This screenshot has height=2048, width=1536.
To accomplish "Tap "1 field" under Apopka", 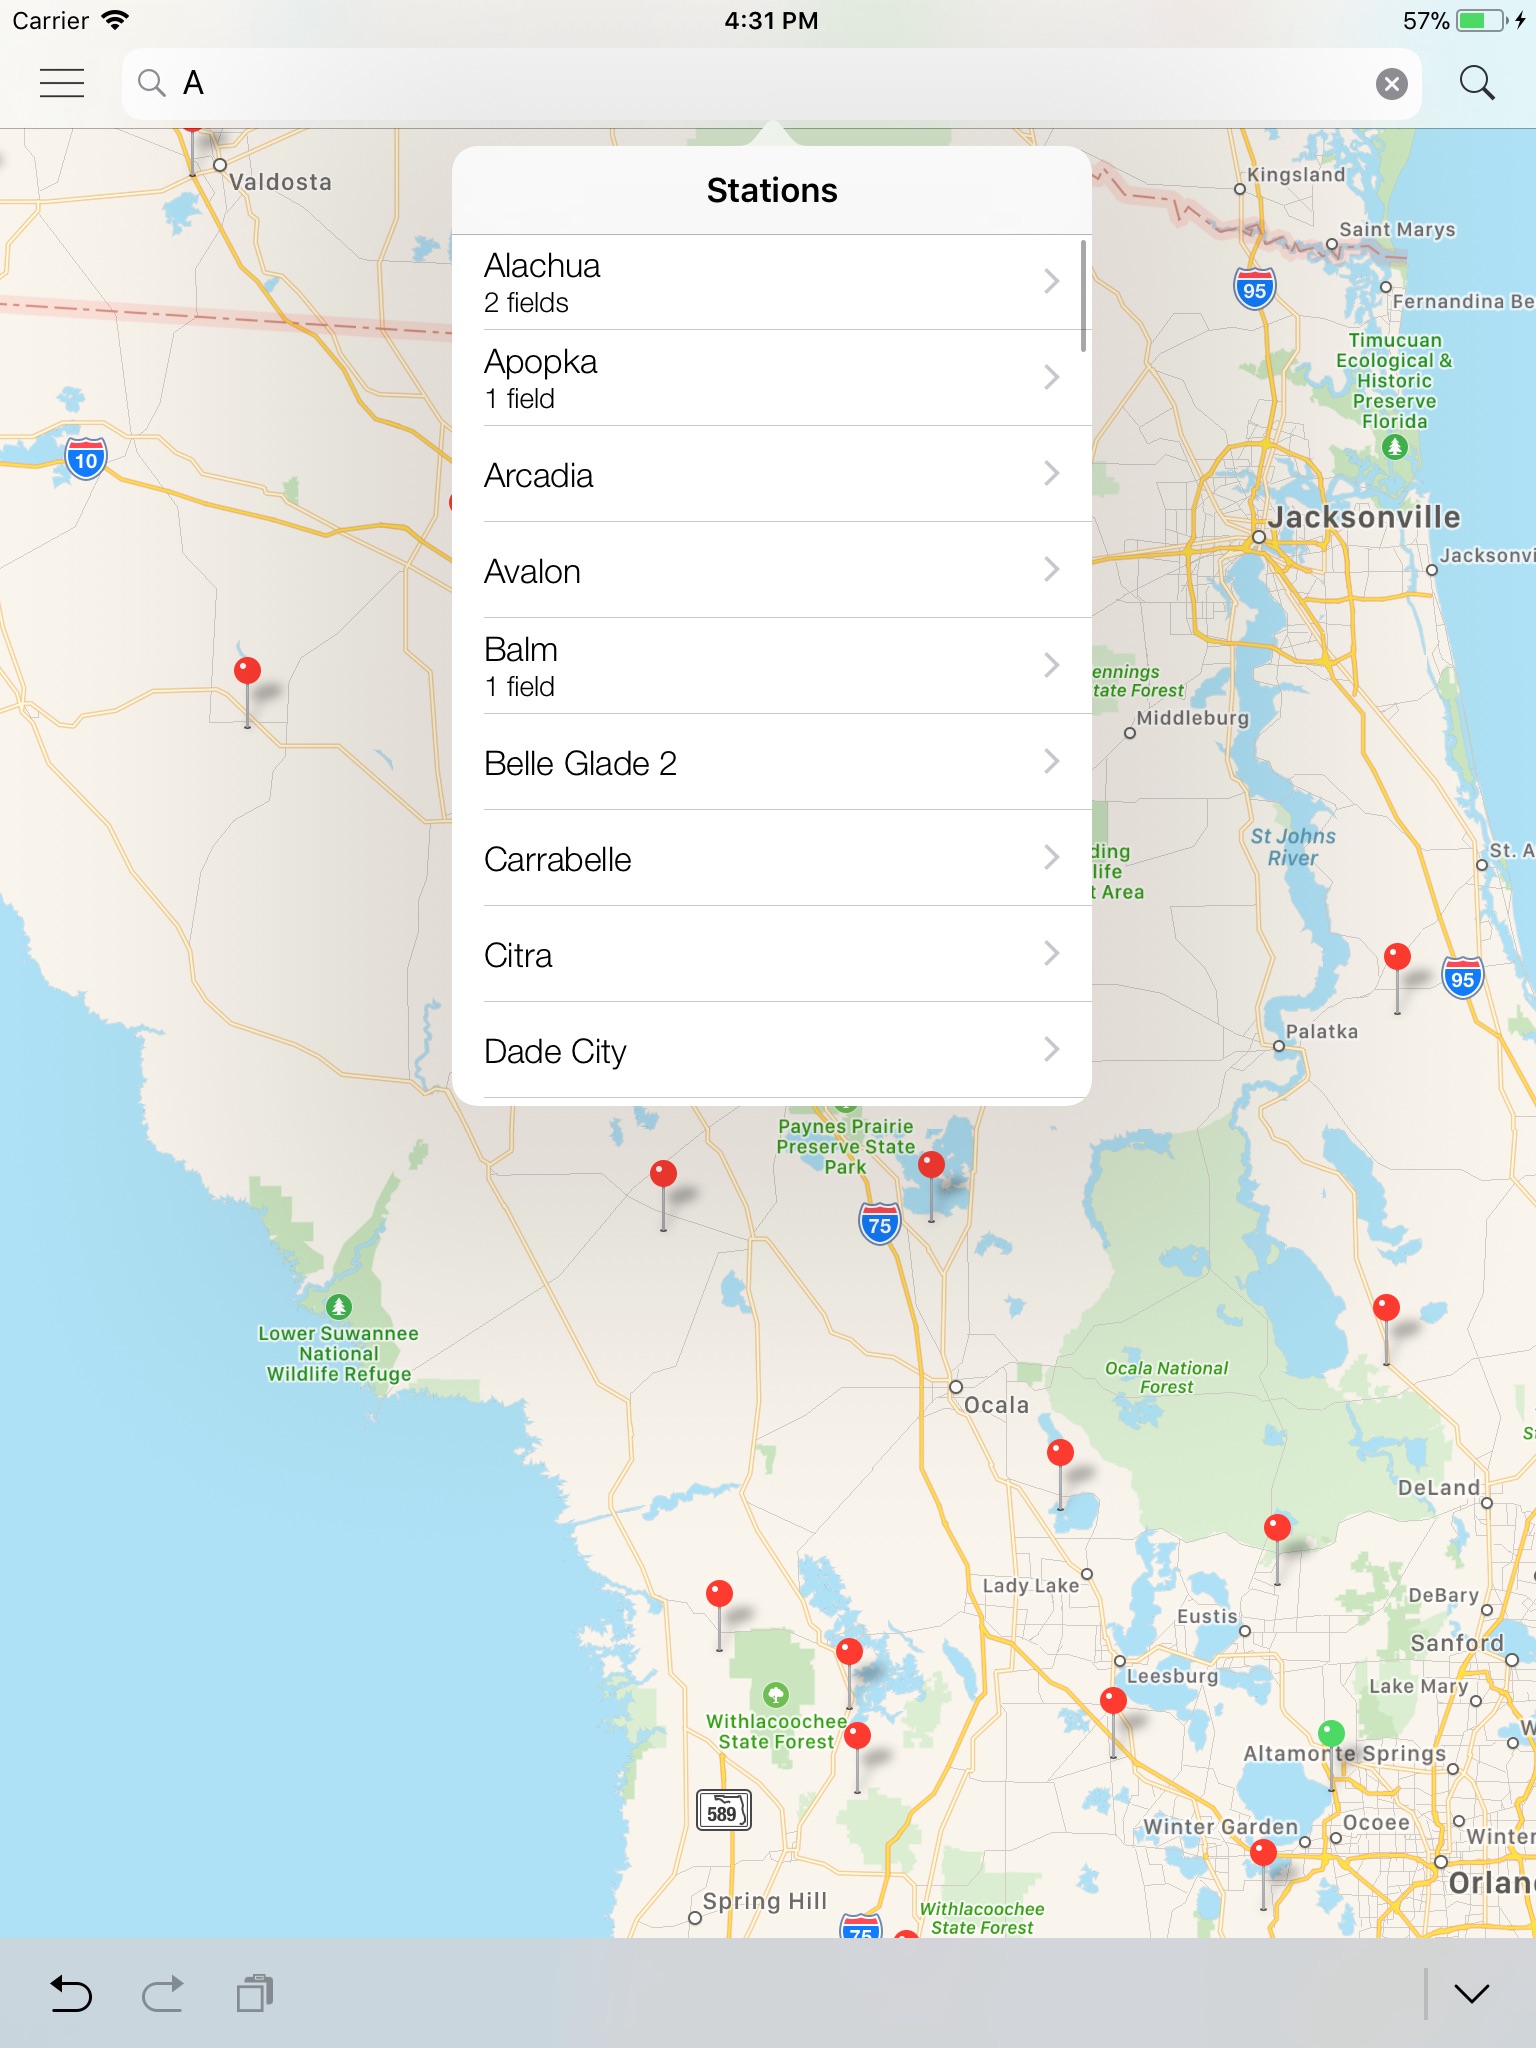I will point(520,399).
